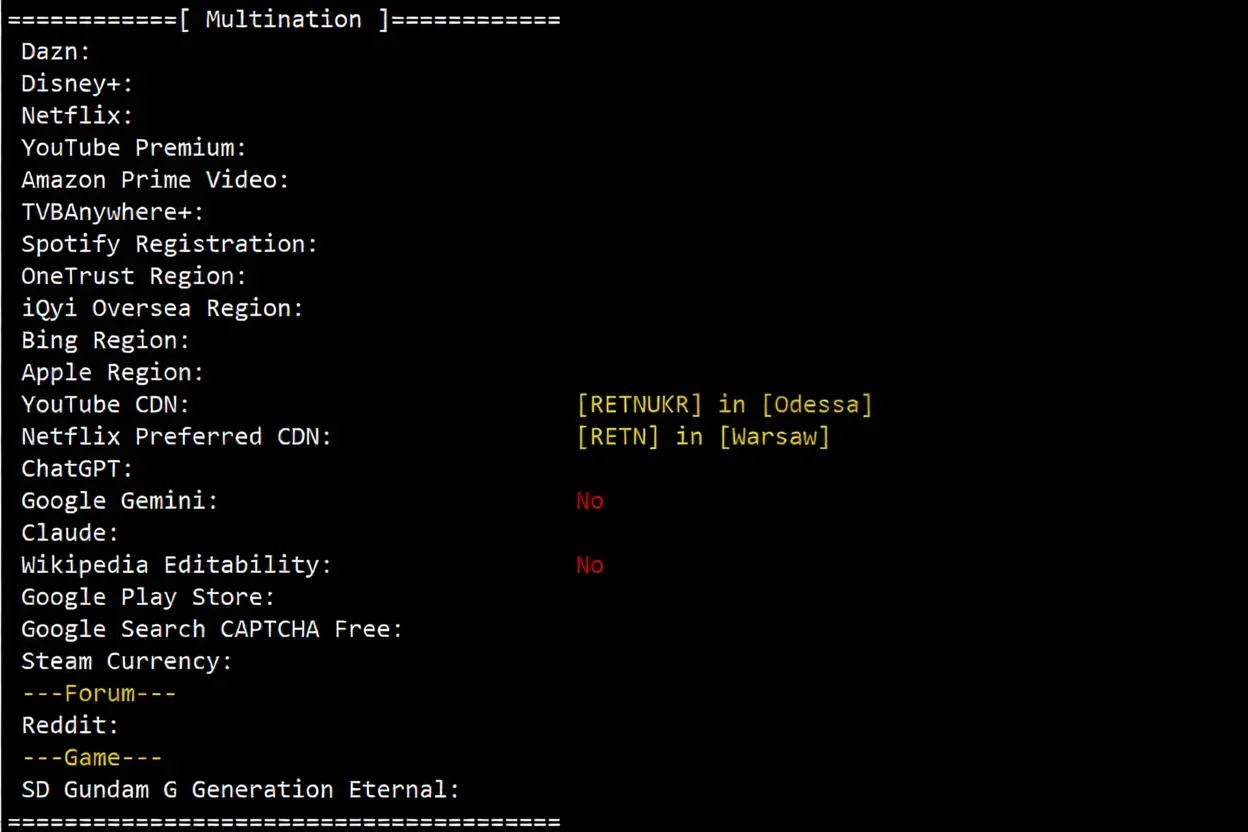Select 'Spotify Registration:' text
The image size is (1248, 832).
click(169, 244)
